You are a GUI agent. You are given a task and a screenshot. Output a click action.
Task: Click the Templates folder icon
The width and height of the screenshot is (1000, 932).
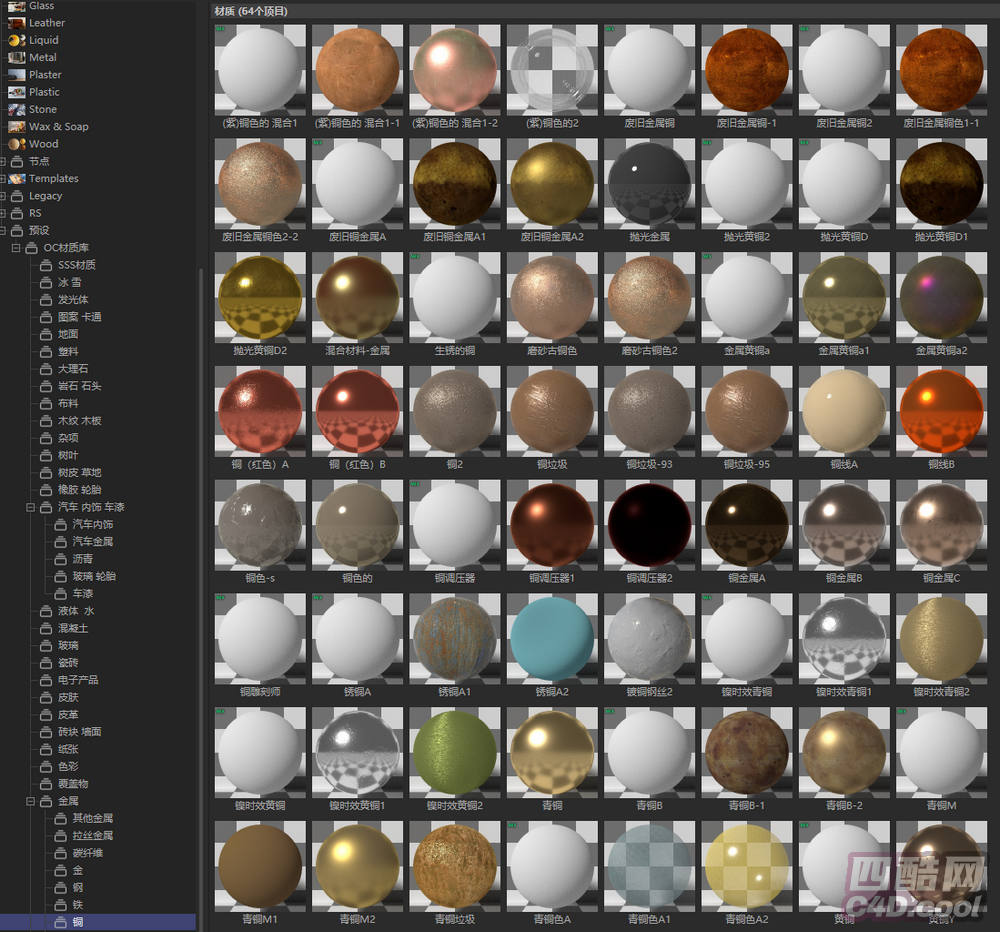click(16, 179)
